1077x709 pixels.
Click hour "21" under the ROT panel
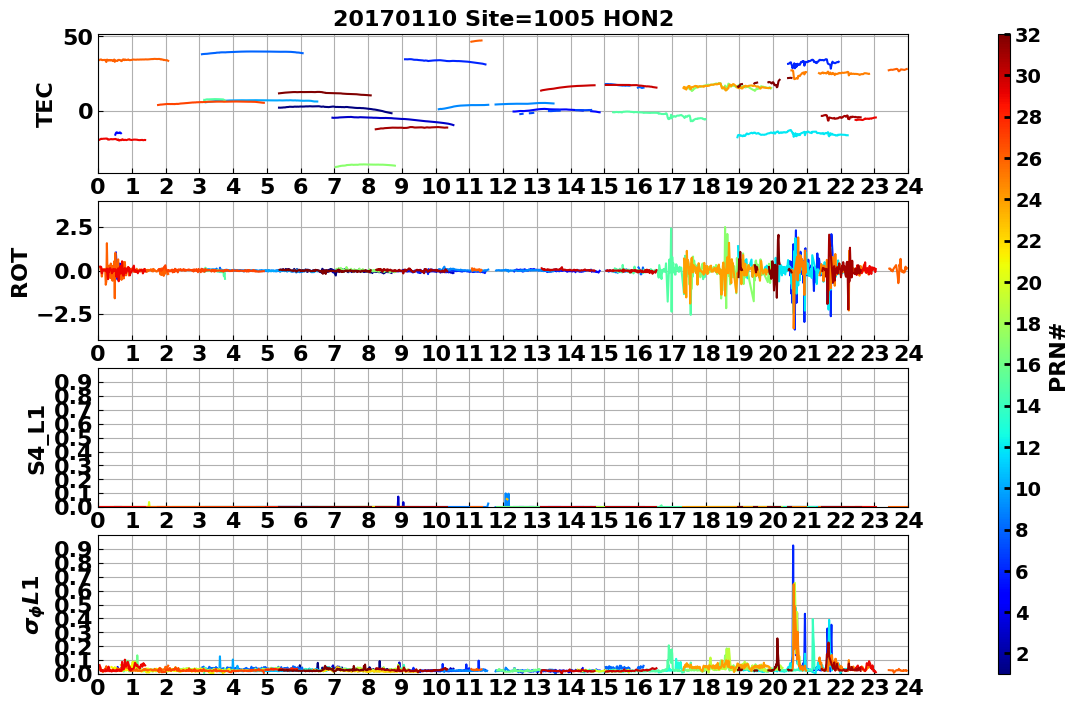click(806, 353)
